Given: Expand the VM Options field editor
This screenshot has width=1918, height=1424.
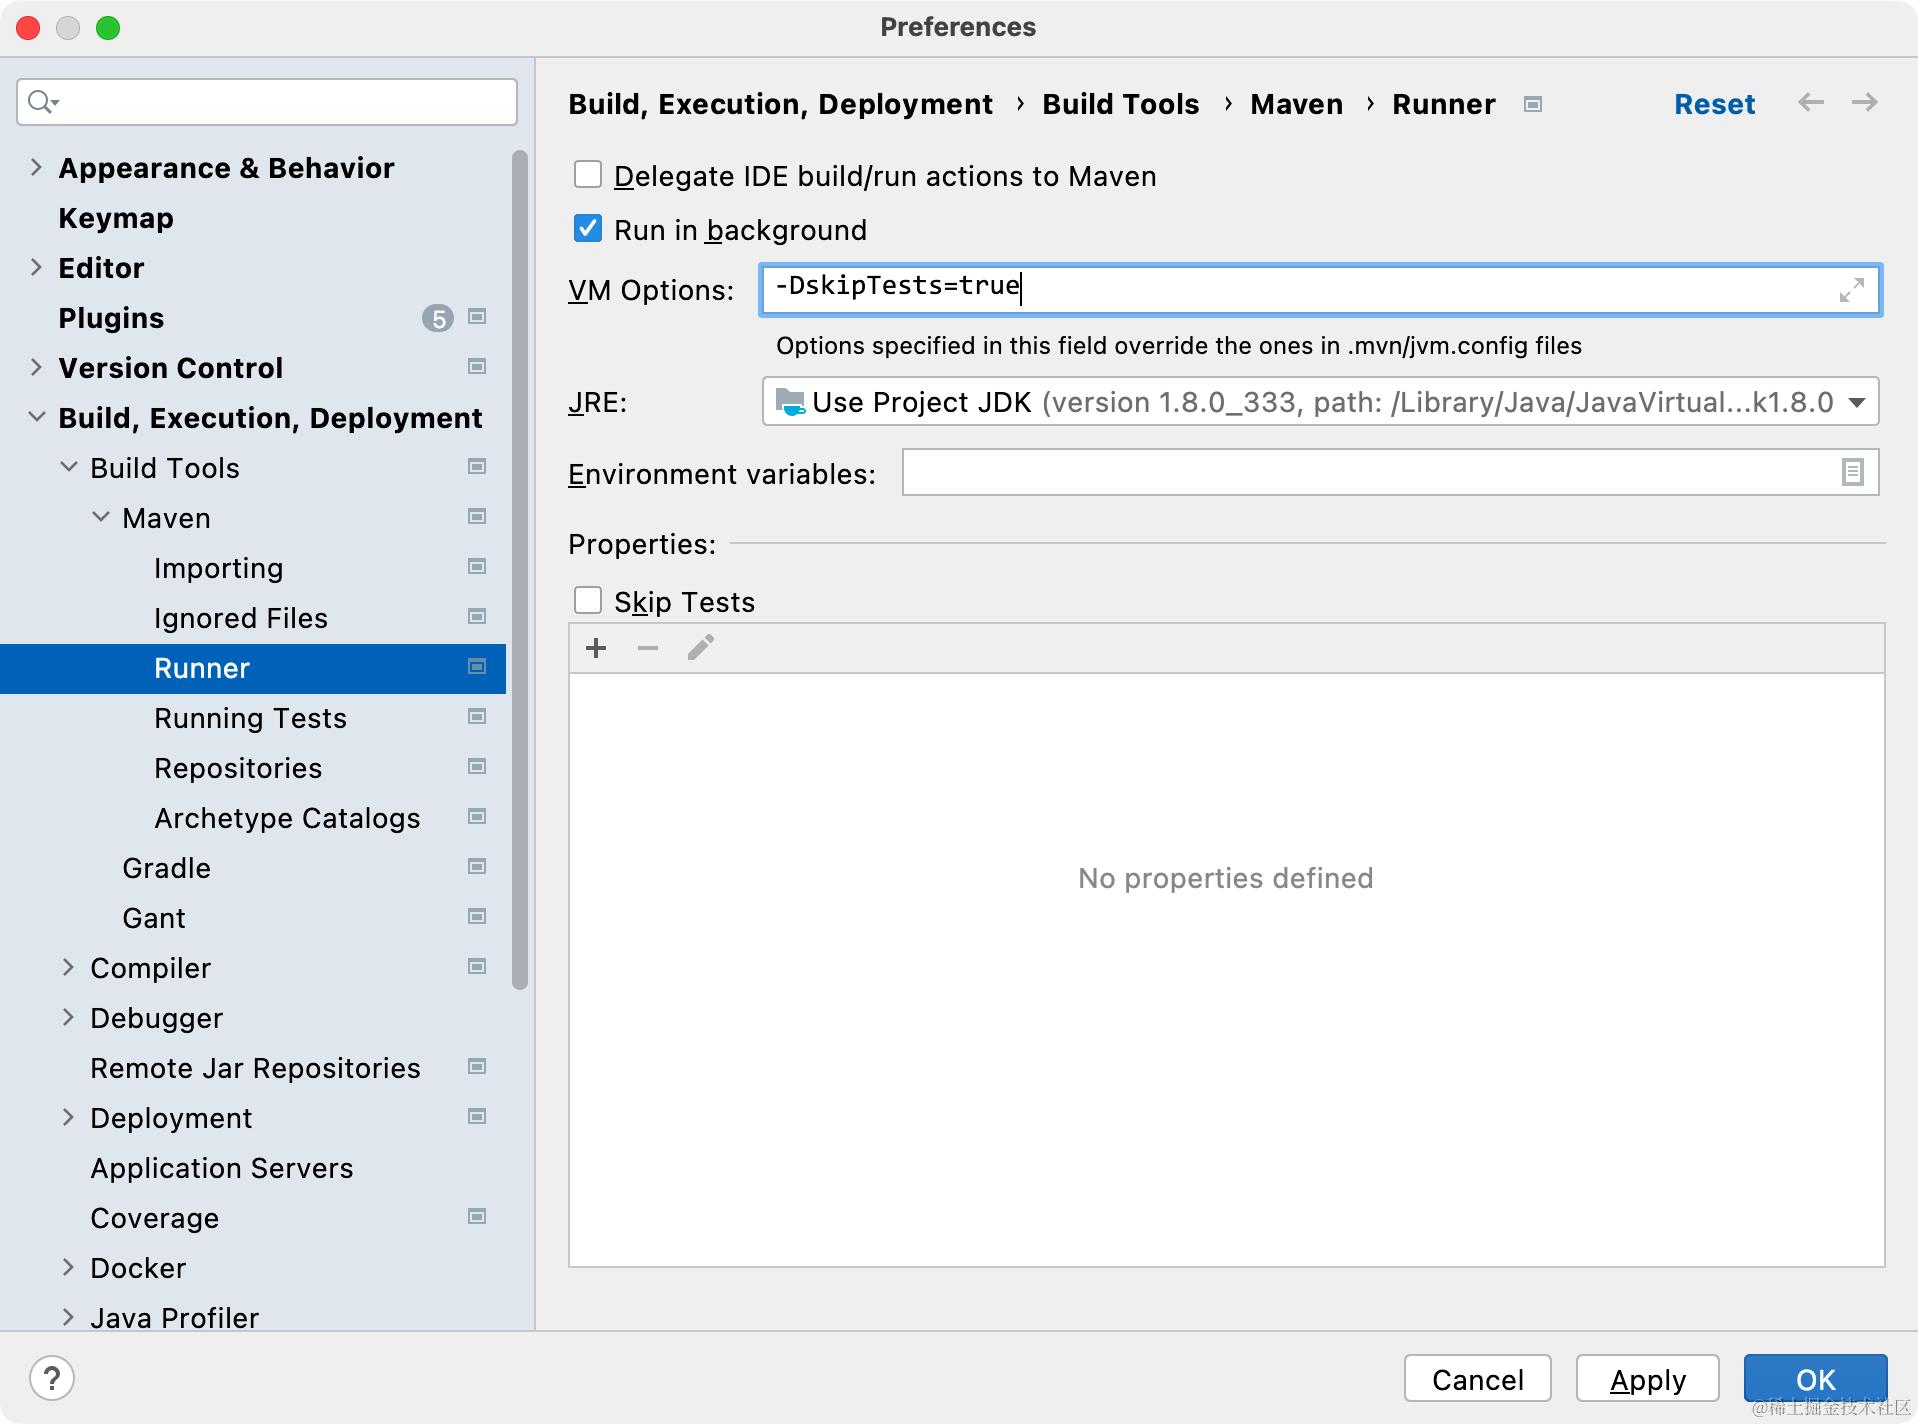Looking at the screenshot, I should tap(1851, 290).
